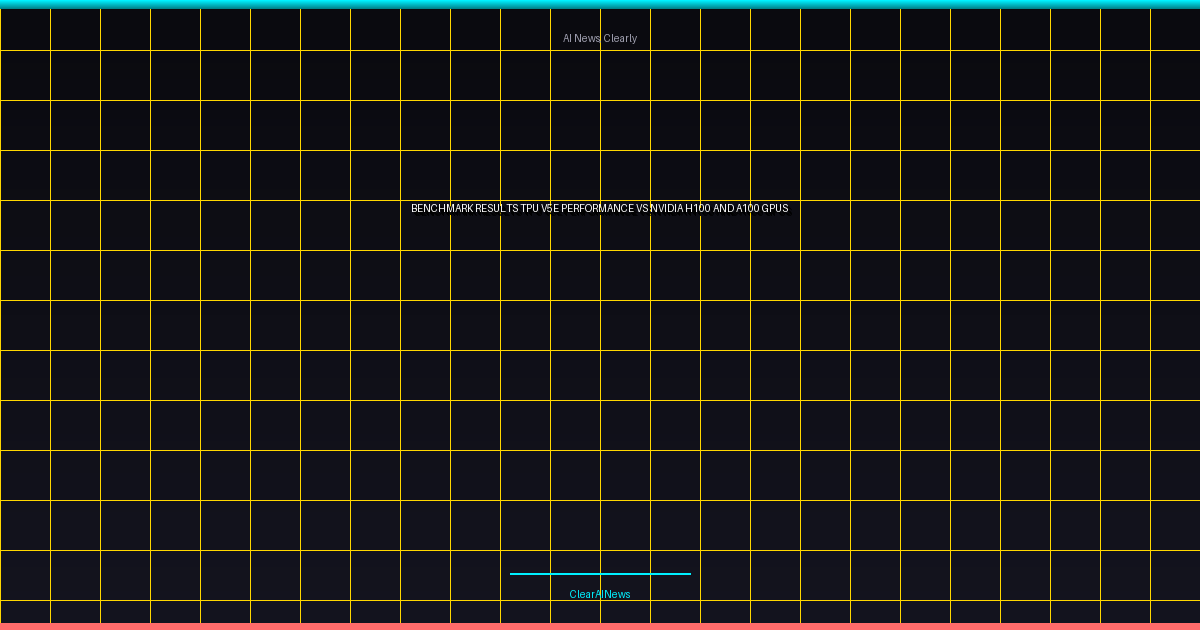This screenshot has height=630, width=1200.
Task: Click the "AI News Clearly" tagline
Action: [600, 38]
